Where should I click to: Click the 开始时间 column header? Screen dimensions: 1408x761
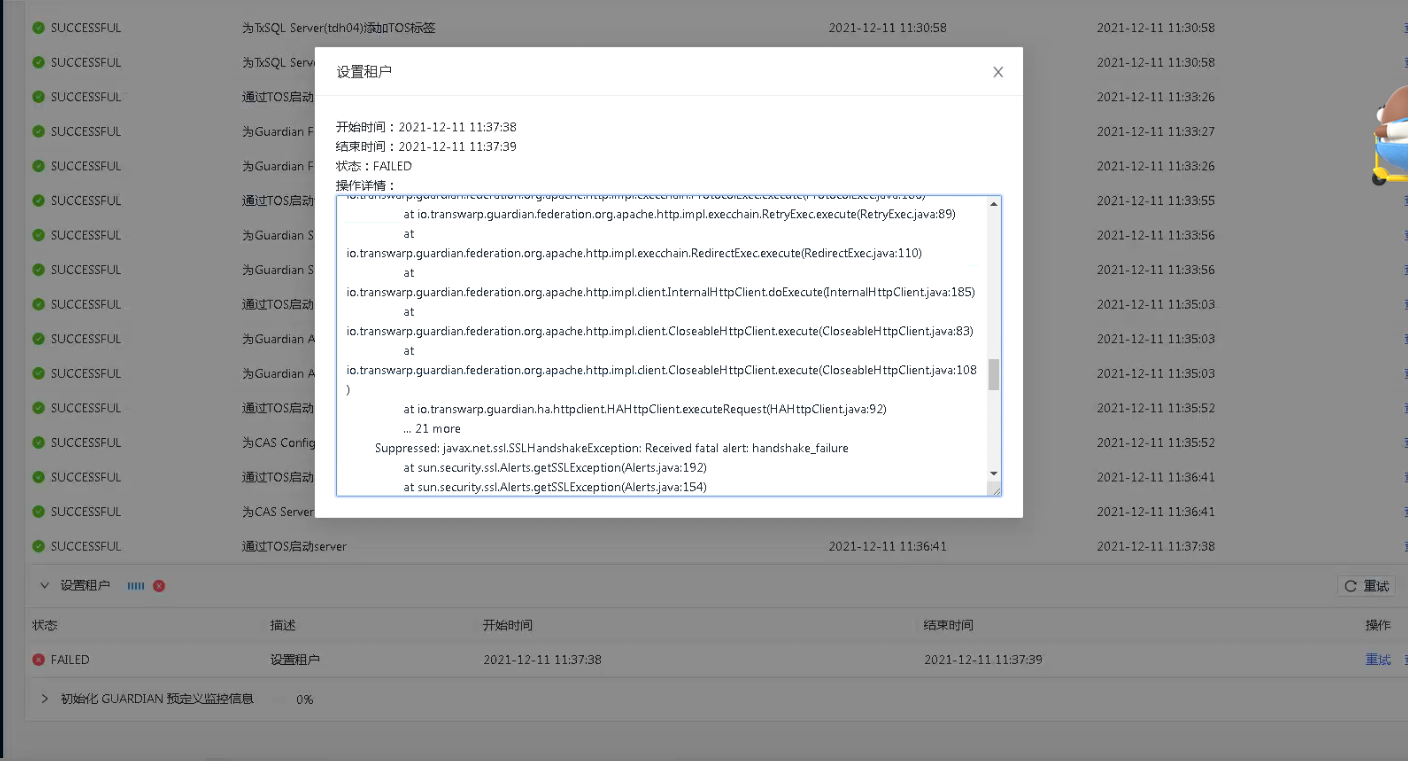(x=507, y=625)
